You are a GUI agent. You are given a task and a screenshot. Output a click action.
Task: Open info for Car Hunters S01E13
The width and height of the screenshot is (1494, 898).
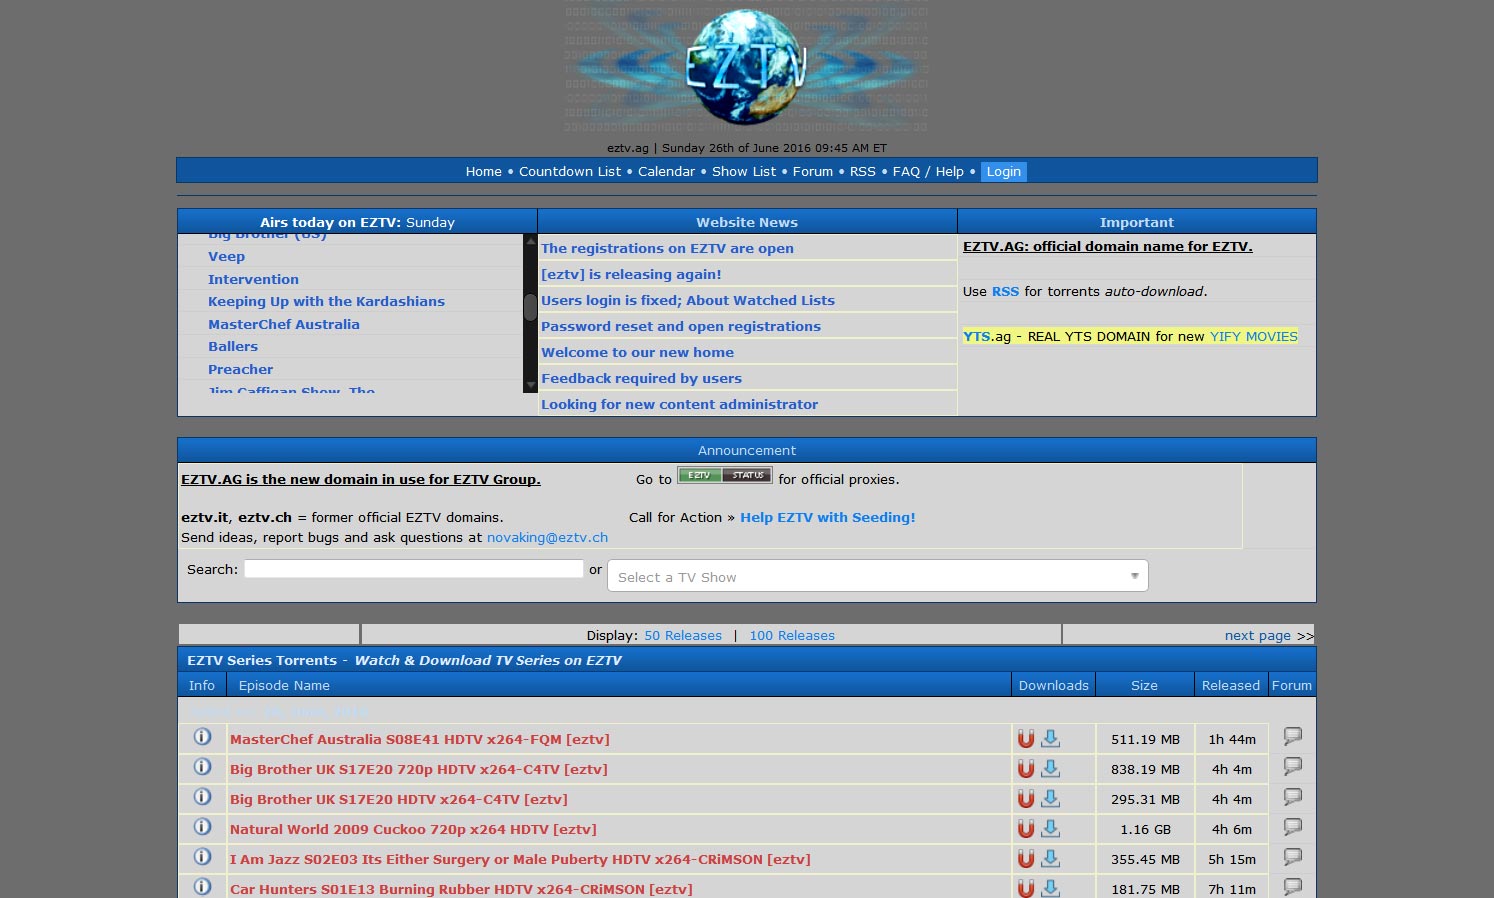tap(202, 887)
